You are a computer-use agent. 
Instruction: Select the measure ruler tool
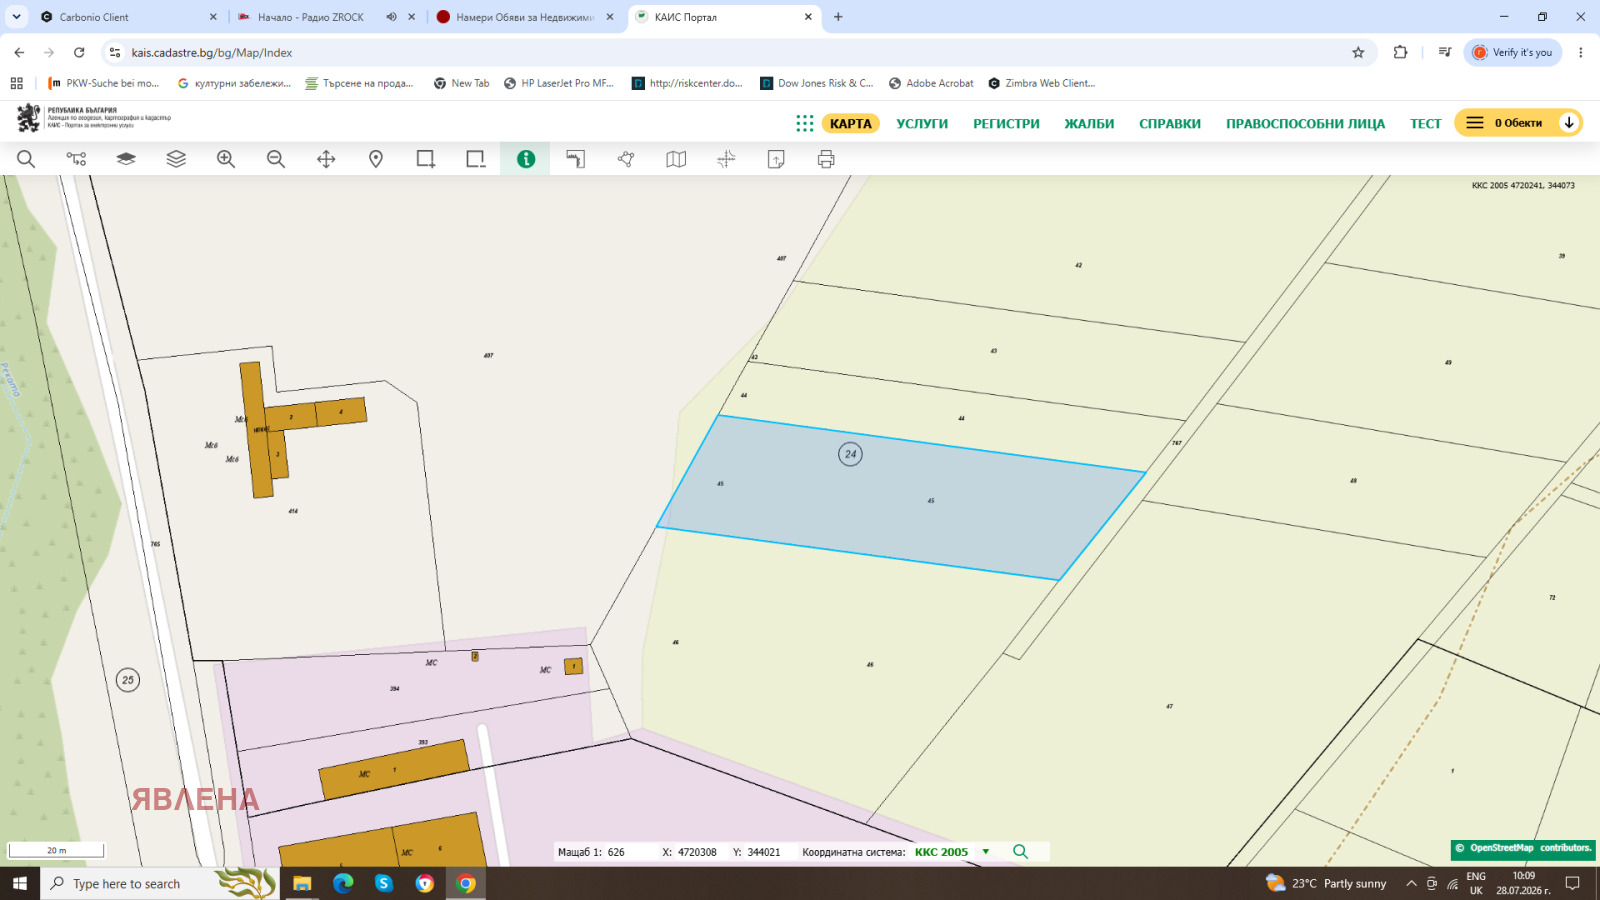(x=576, y=159)
